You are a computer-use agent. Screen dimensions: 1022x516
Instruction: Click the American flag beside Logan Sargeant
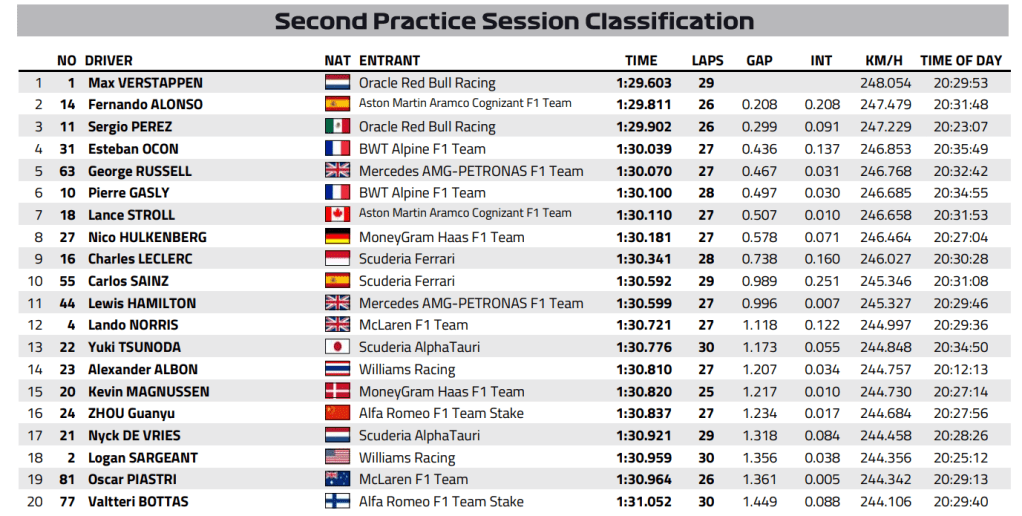pyautogui.click(x=337, y=457)
